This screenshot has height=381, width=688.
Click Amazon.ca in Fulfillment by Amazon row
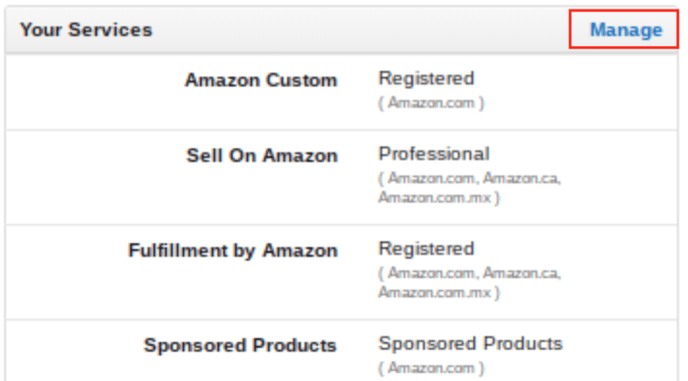pos(521,273)
